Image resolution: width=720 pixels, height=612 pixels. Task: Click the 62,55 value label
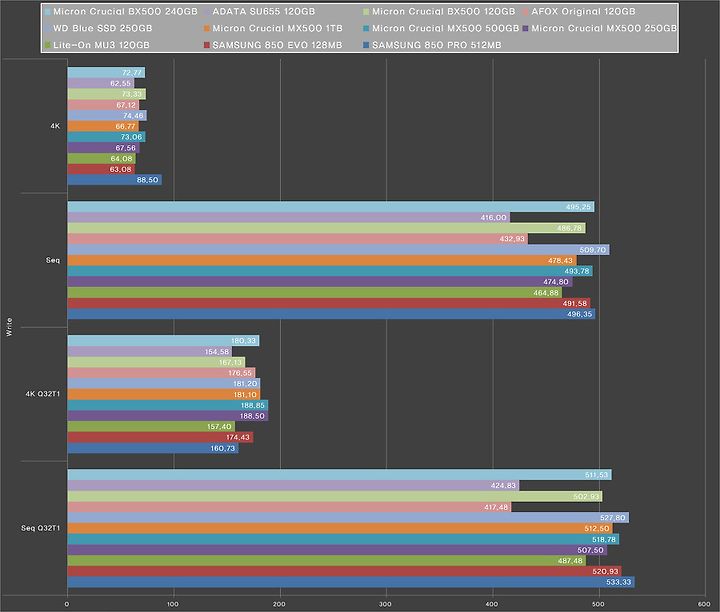click(x=121, y=84)
